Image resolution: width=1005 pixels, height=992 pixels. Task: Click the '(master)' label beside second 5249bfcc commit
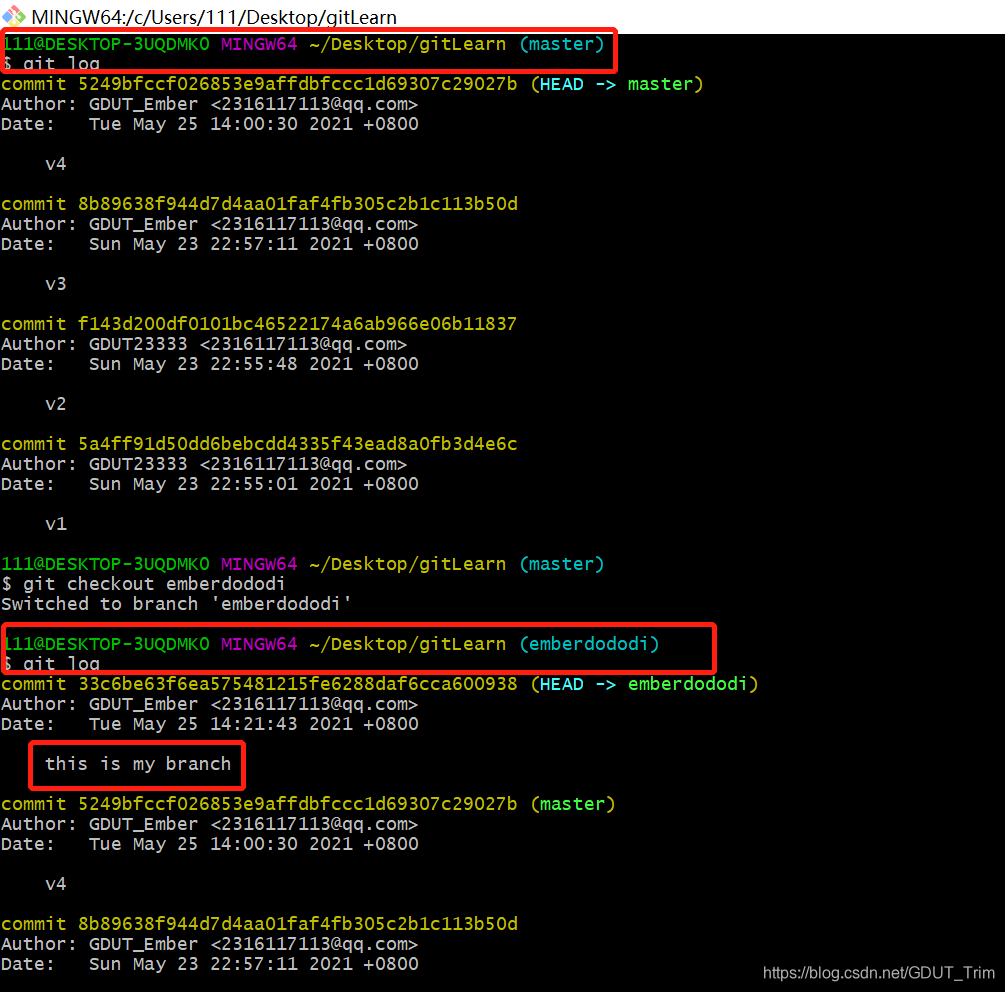[x=573, y=804]
